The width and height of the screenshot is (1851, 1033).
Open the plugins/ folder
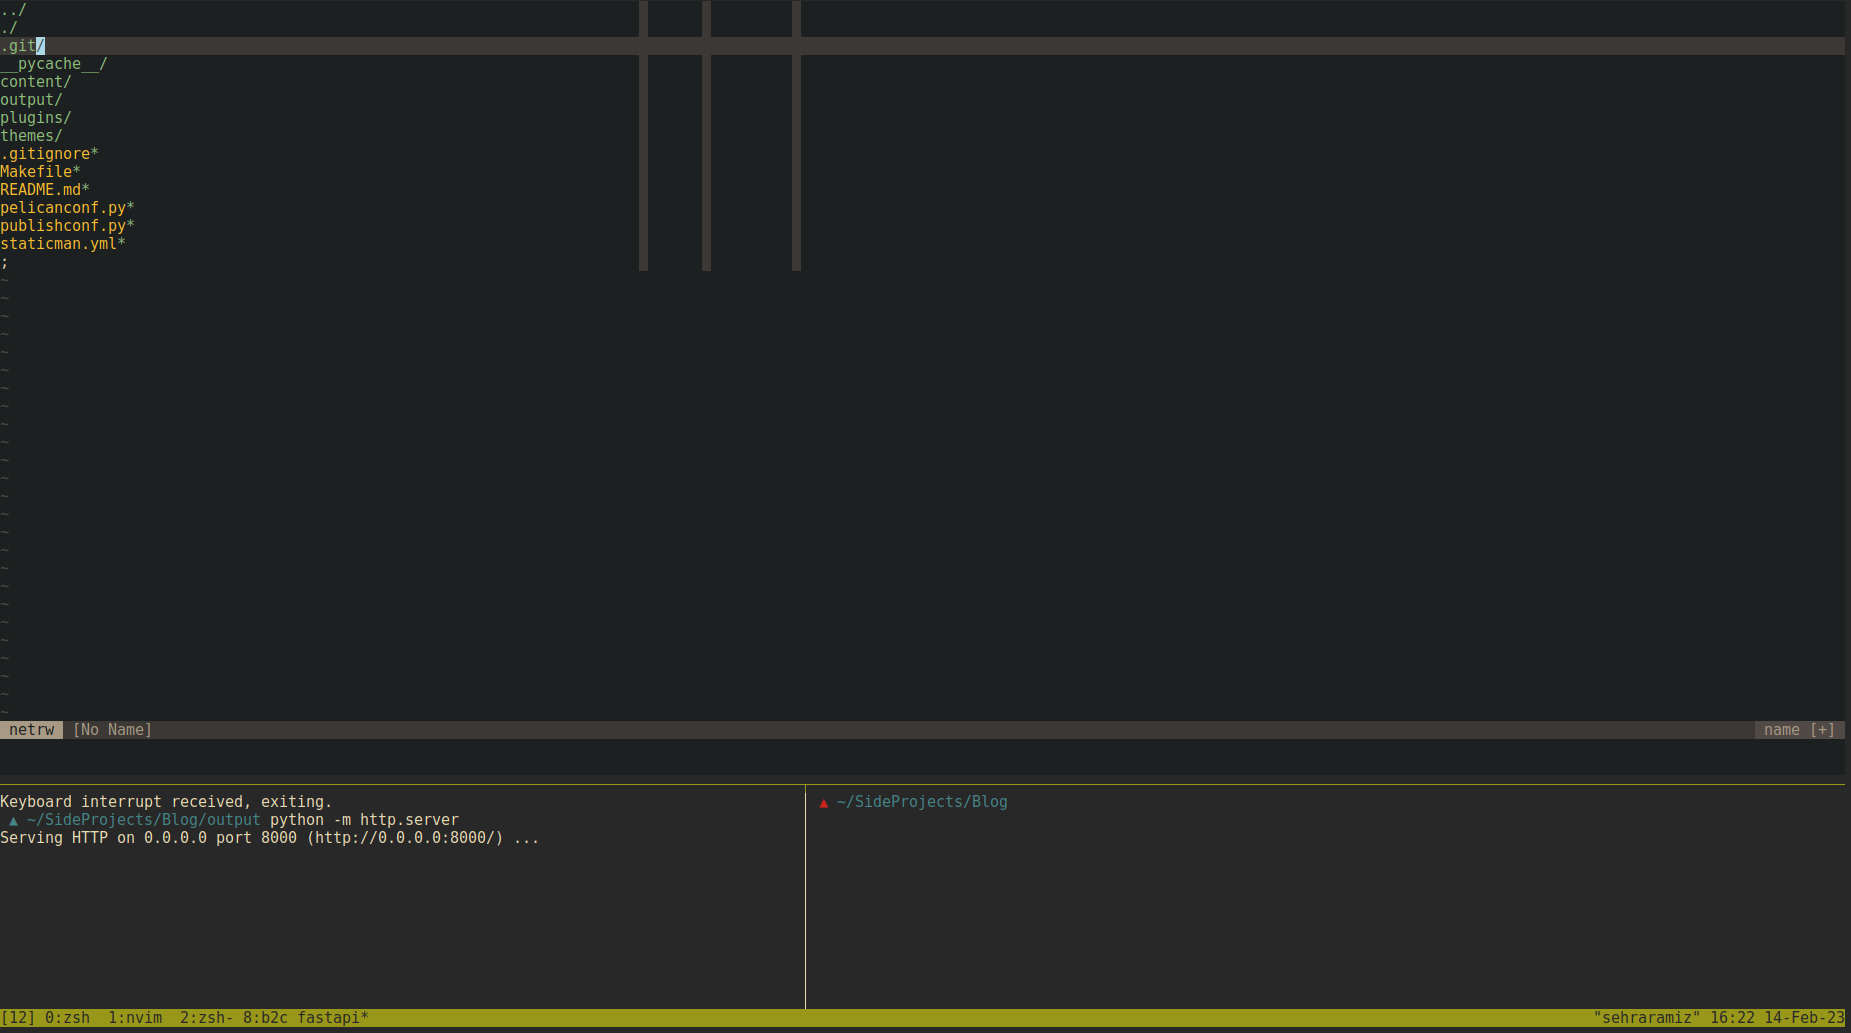coord(35,118)
